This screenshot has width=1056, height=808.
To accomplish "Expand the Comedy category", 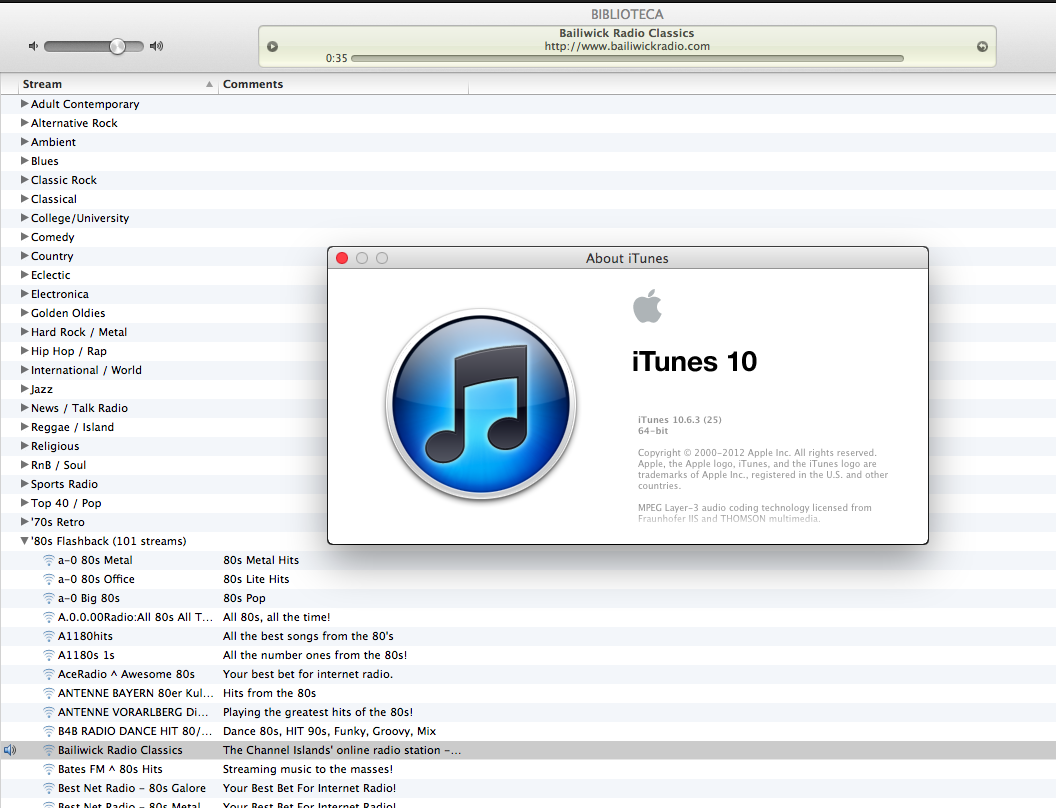I will 24,236.
